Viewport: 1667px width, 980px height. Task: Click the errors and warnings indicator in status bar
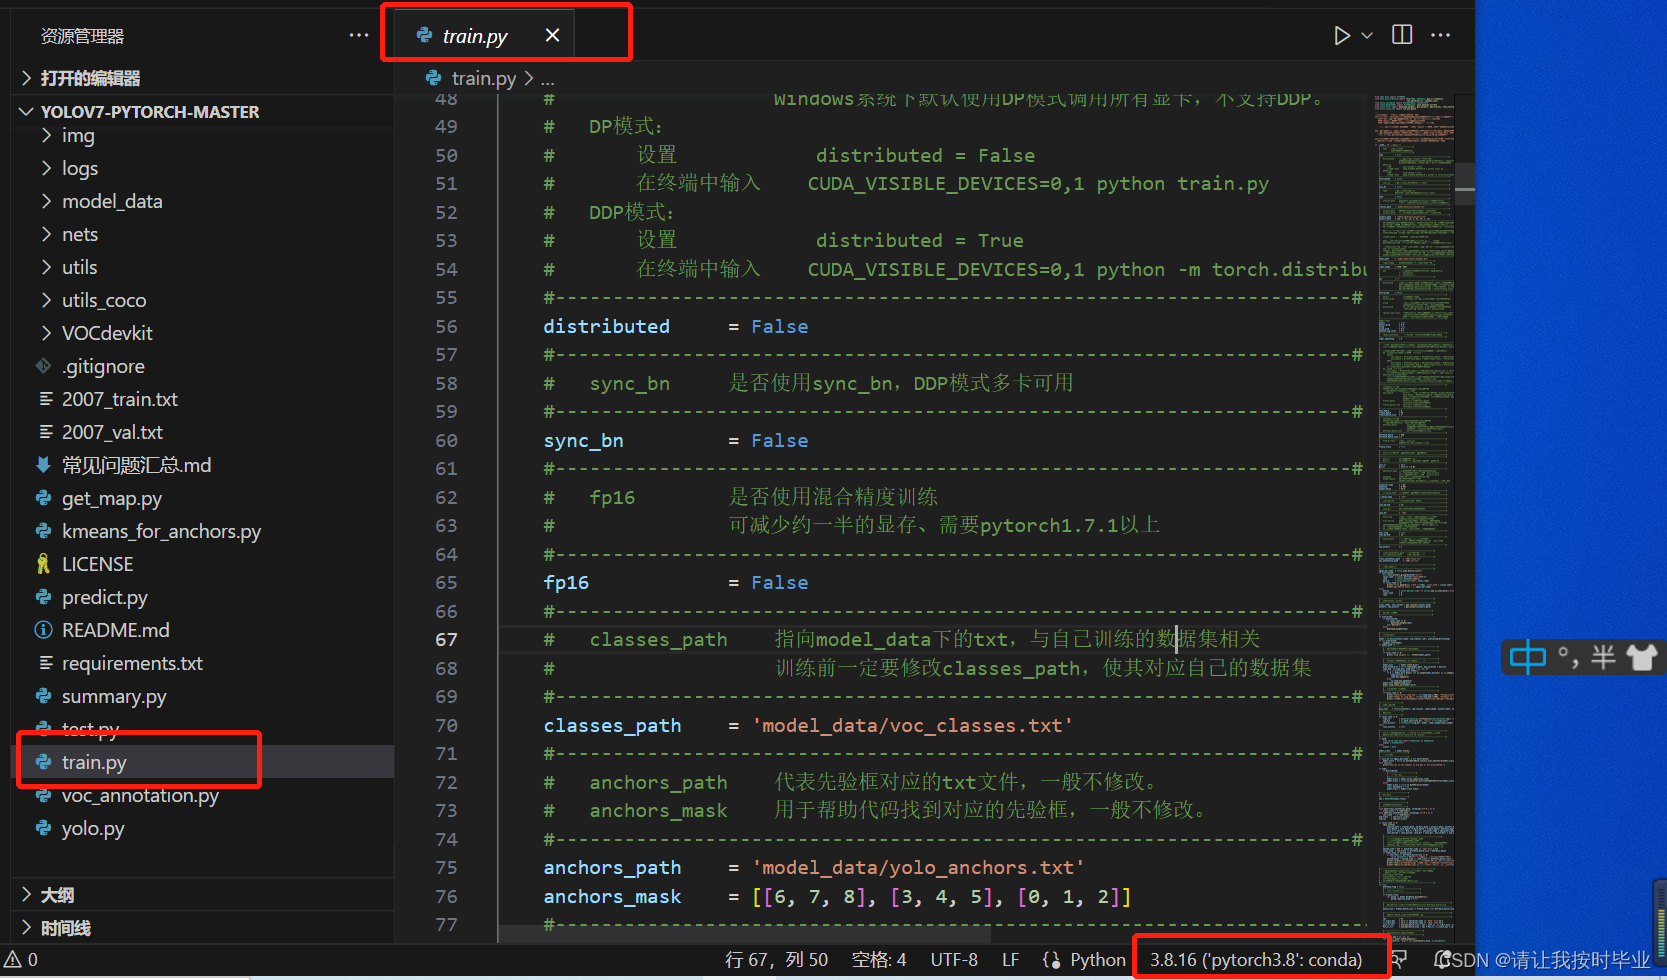[22, 959]
